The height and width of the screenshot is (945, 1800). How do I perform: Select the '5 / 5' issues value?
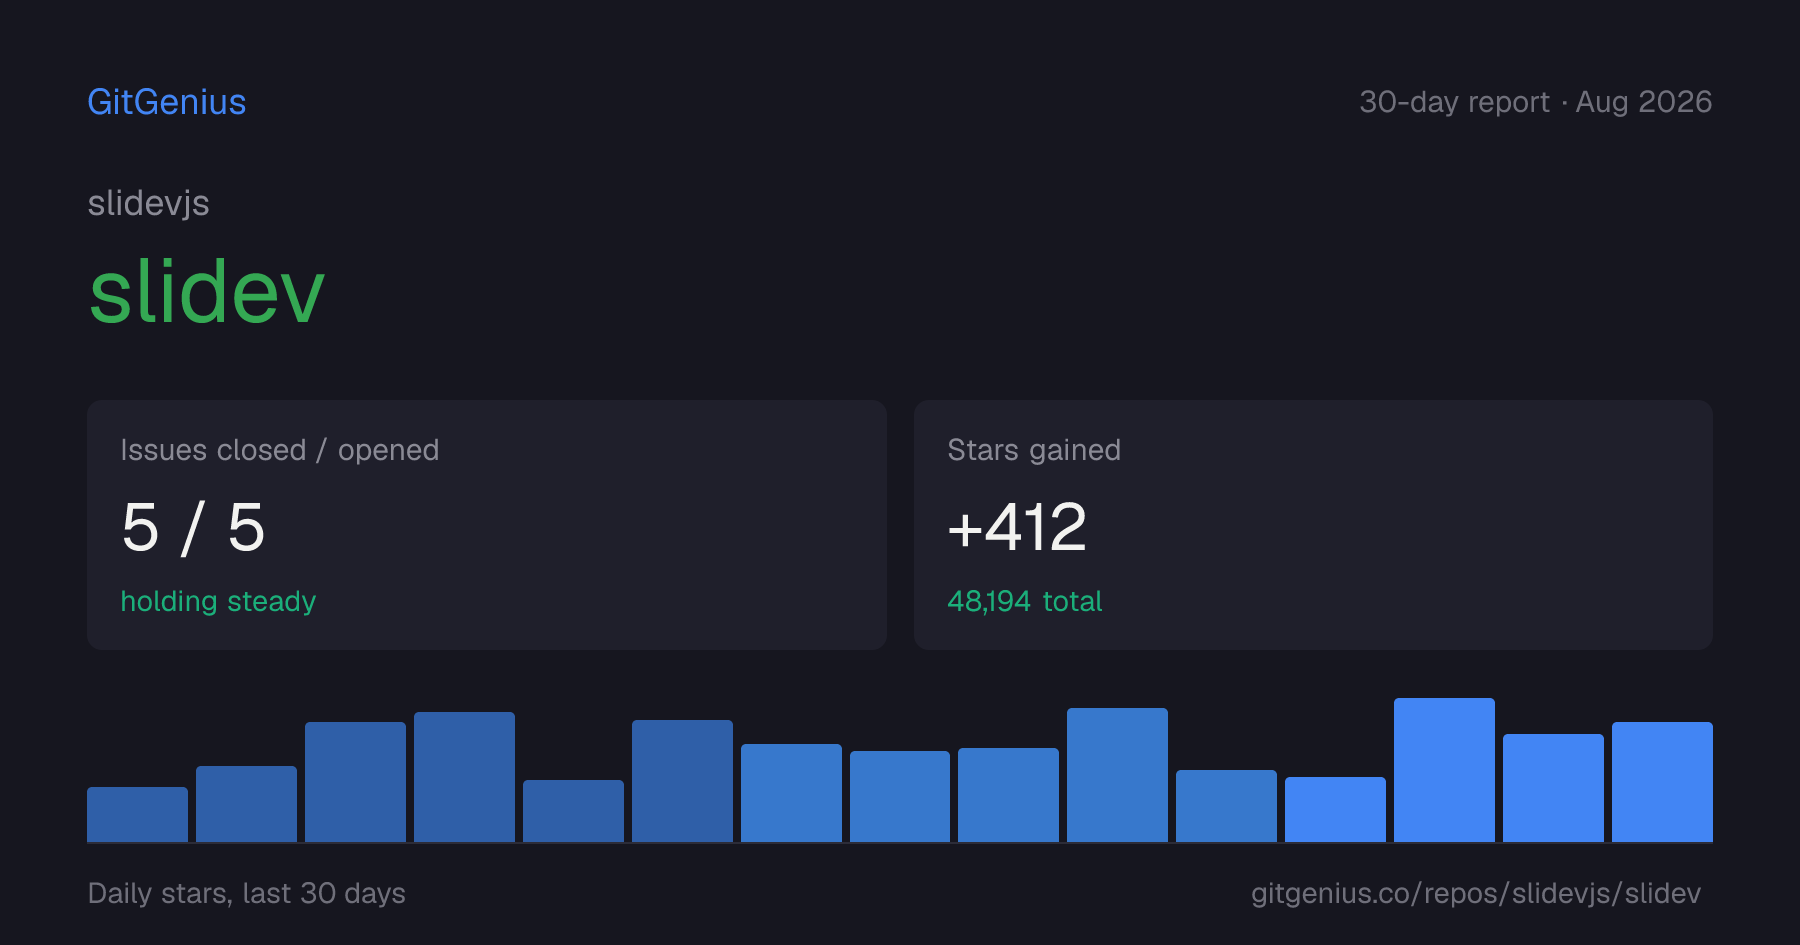click(193, 527)
